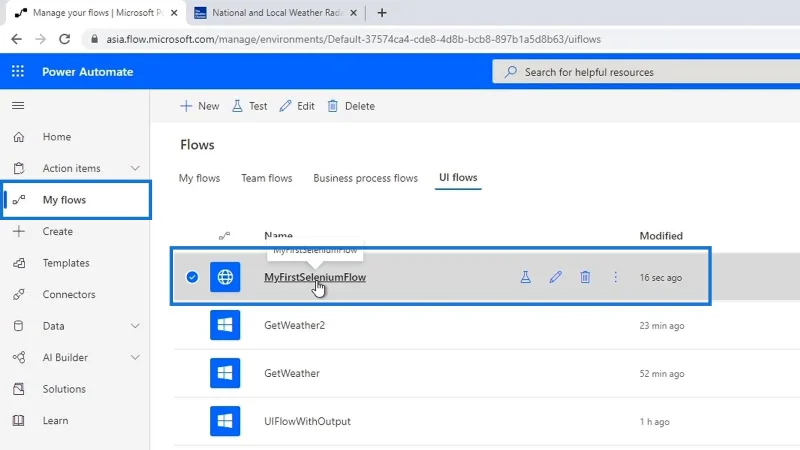Click Test in the command bar
Image resolution: width=800 pixels, height=450 pixels.
pyautogui.click(x=249, y=106)
